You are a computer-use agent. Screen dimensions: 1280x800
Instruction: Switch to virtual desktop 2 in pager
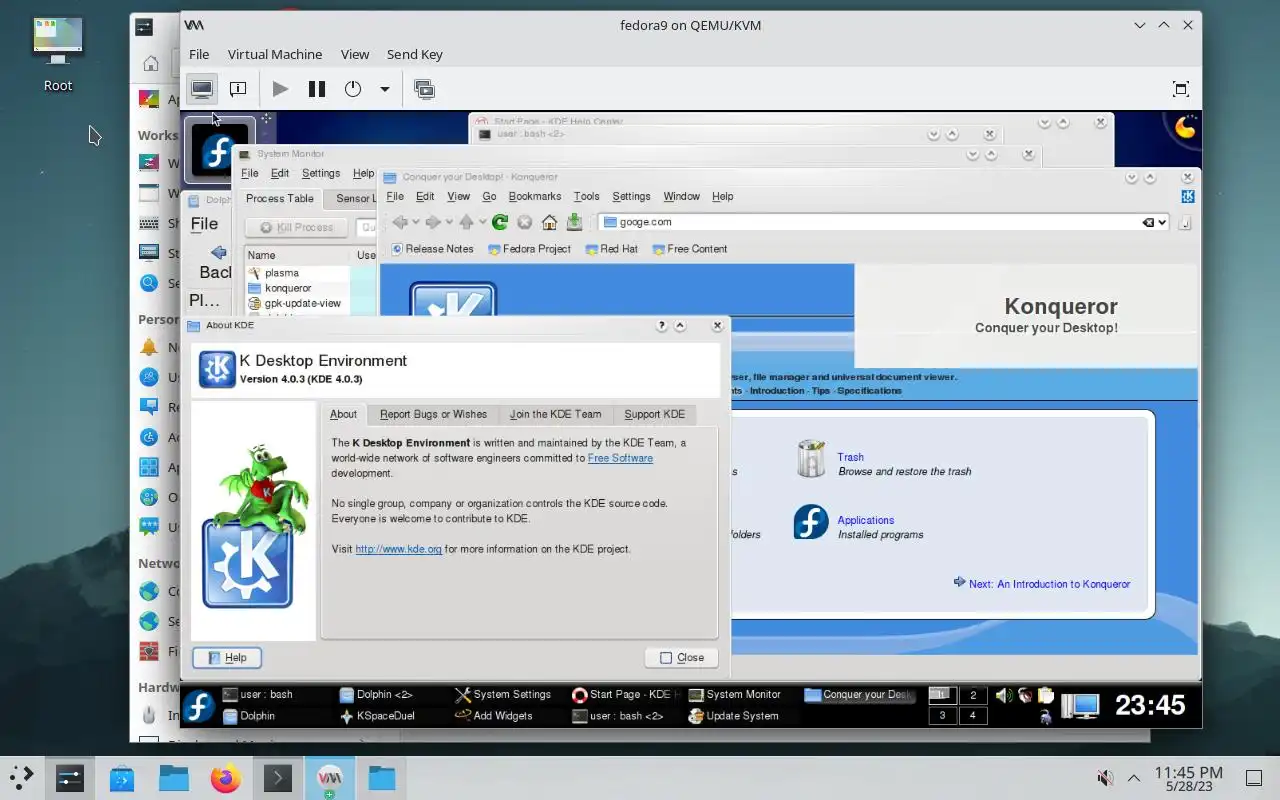point(973,695)
